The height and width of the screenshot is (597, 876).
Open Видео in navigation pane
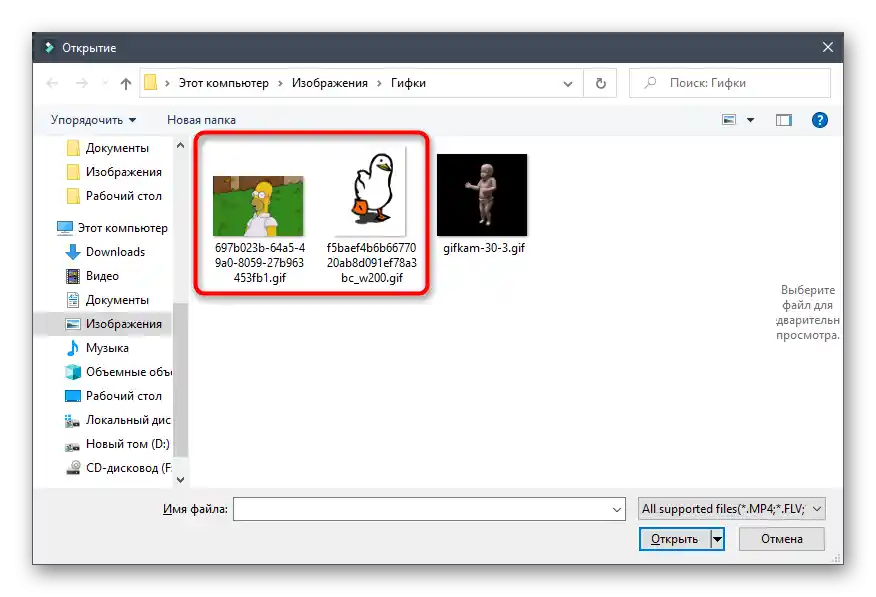pos(92,276)
